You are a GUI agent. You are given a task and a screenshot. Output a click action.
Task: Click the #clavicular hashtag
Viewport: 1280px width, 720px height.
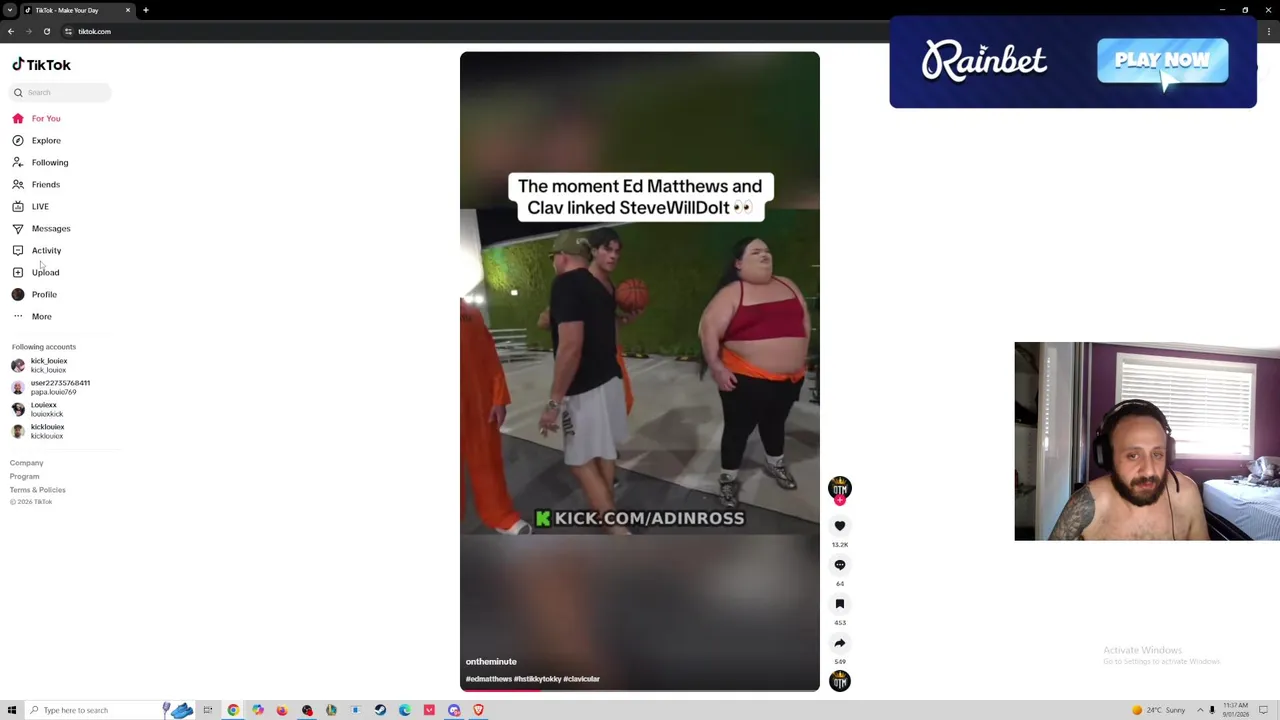click(582, 679)
